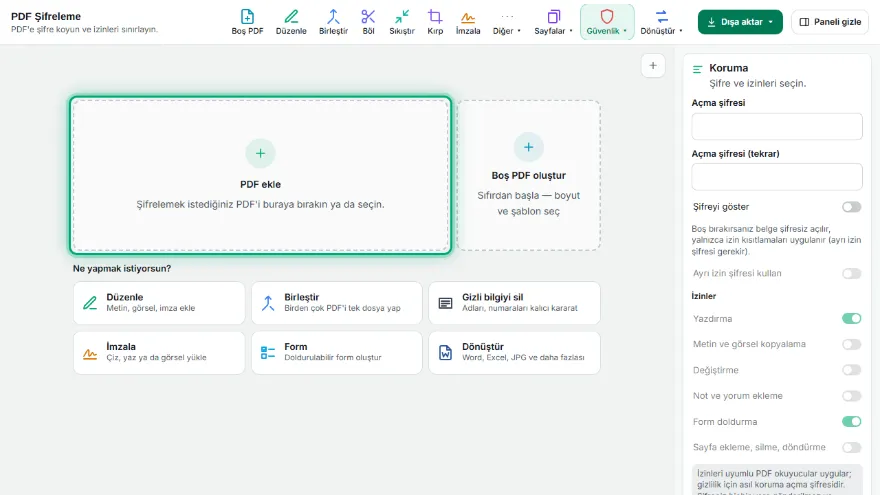
Task: Focus the Açma şifresi (tekrar) field
Action: point(777,177)
